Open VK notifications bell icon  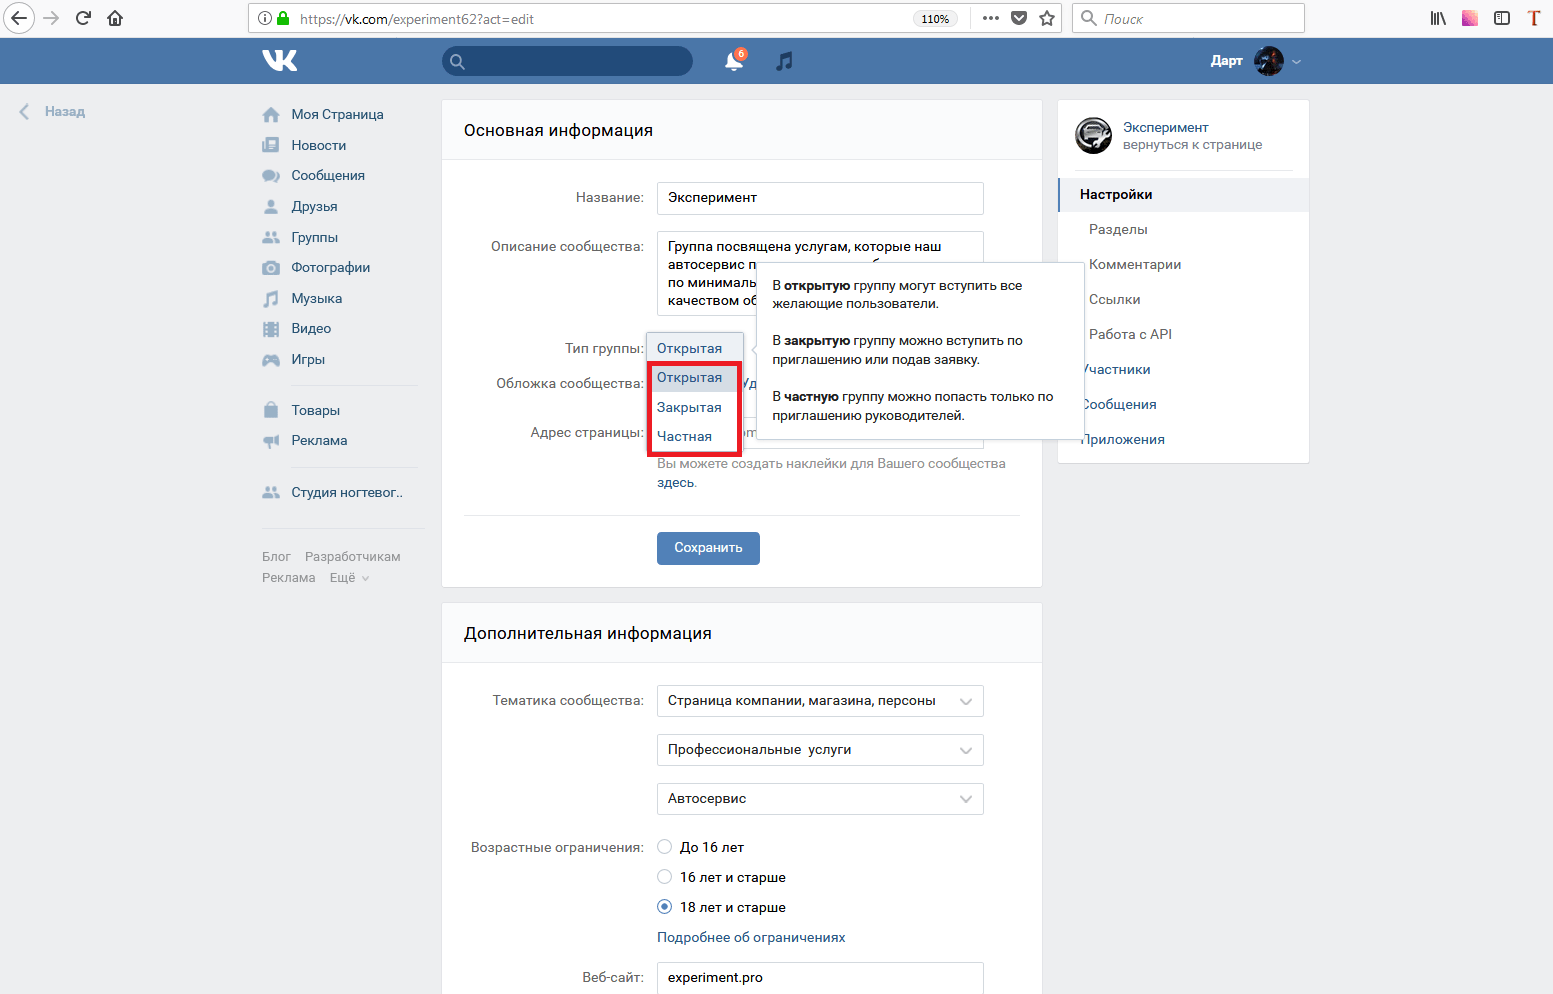734,61
